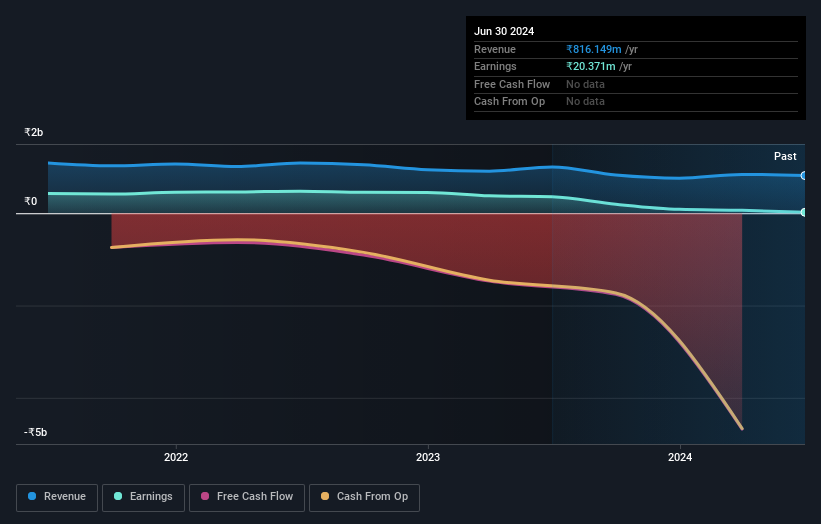Click the pink Free Cash Flow legend dot

coord(205,496)
